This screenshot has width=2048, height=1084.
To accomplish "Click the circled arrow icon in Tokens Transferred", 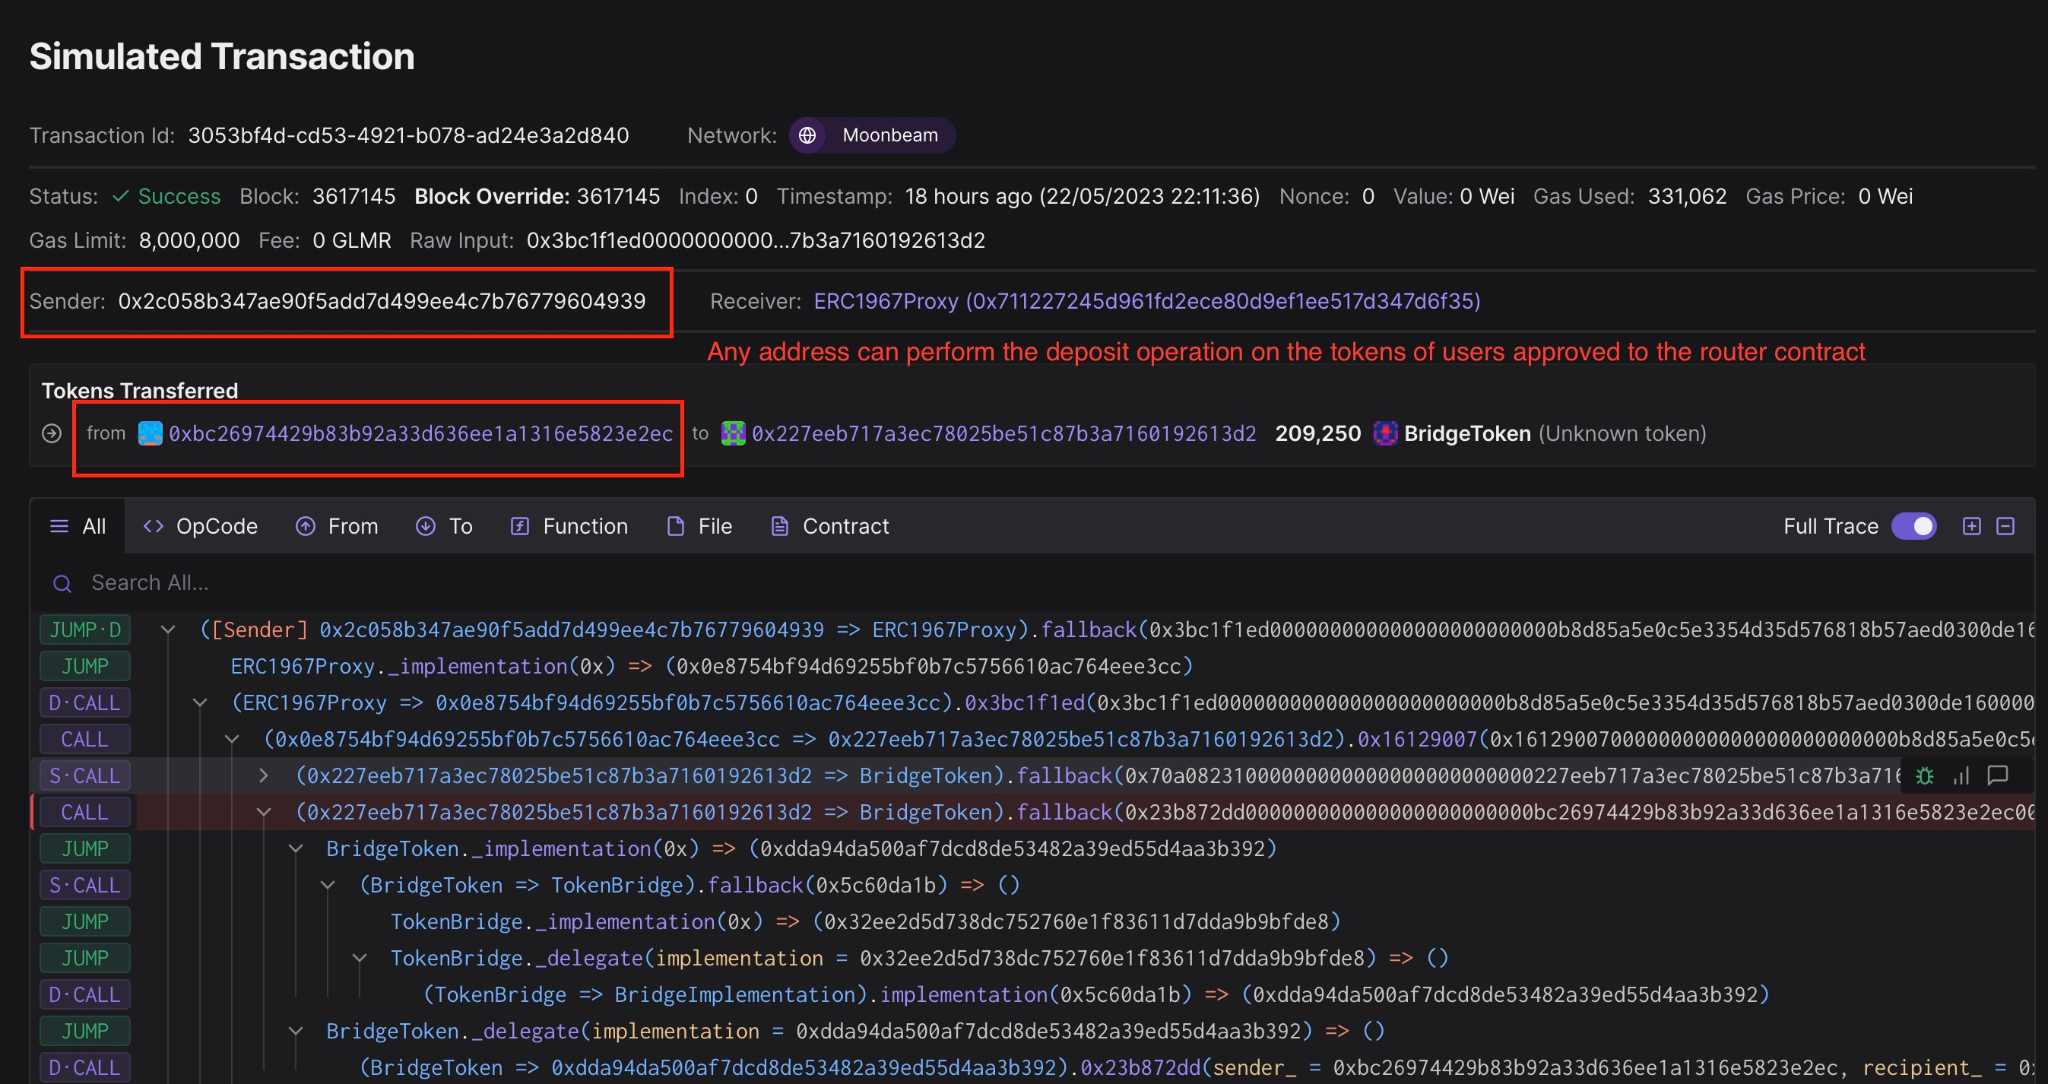I will pyautogui.click(x=52, y=433).
